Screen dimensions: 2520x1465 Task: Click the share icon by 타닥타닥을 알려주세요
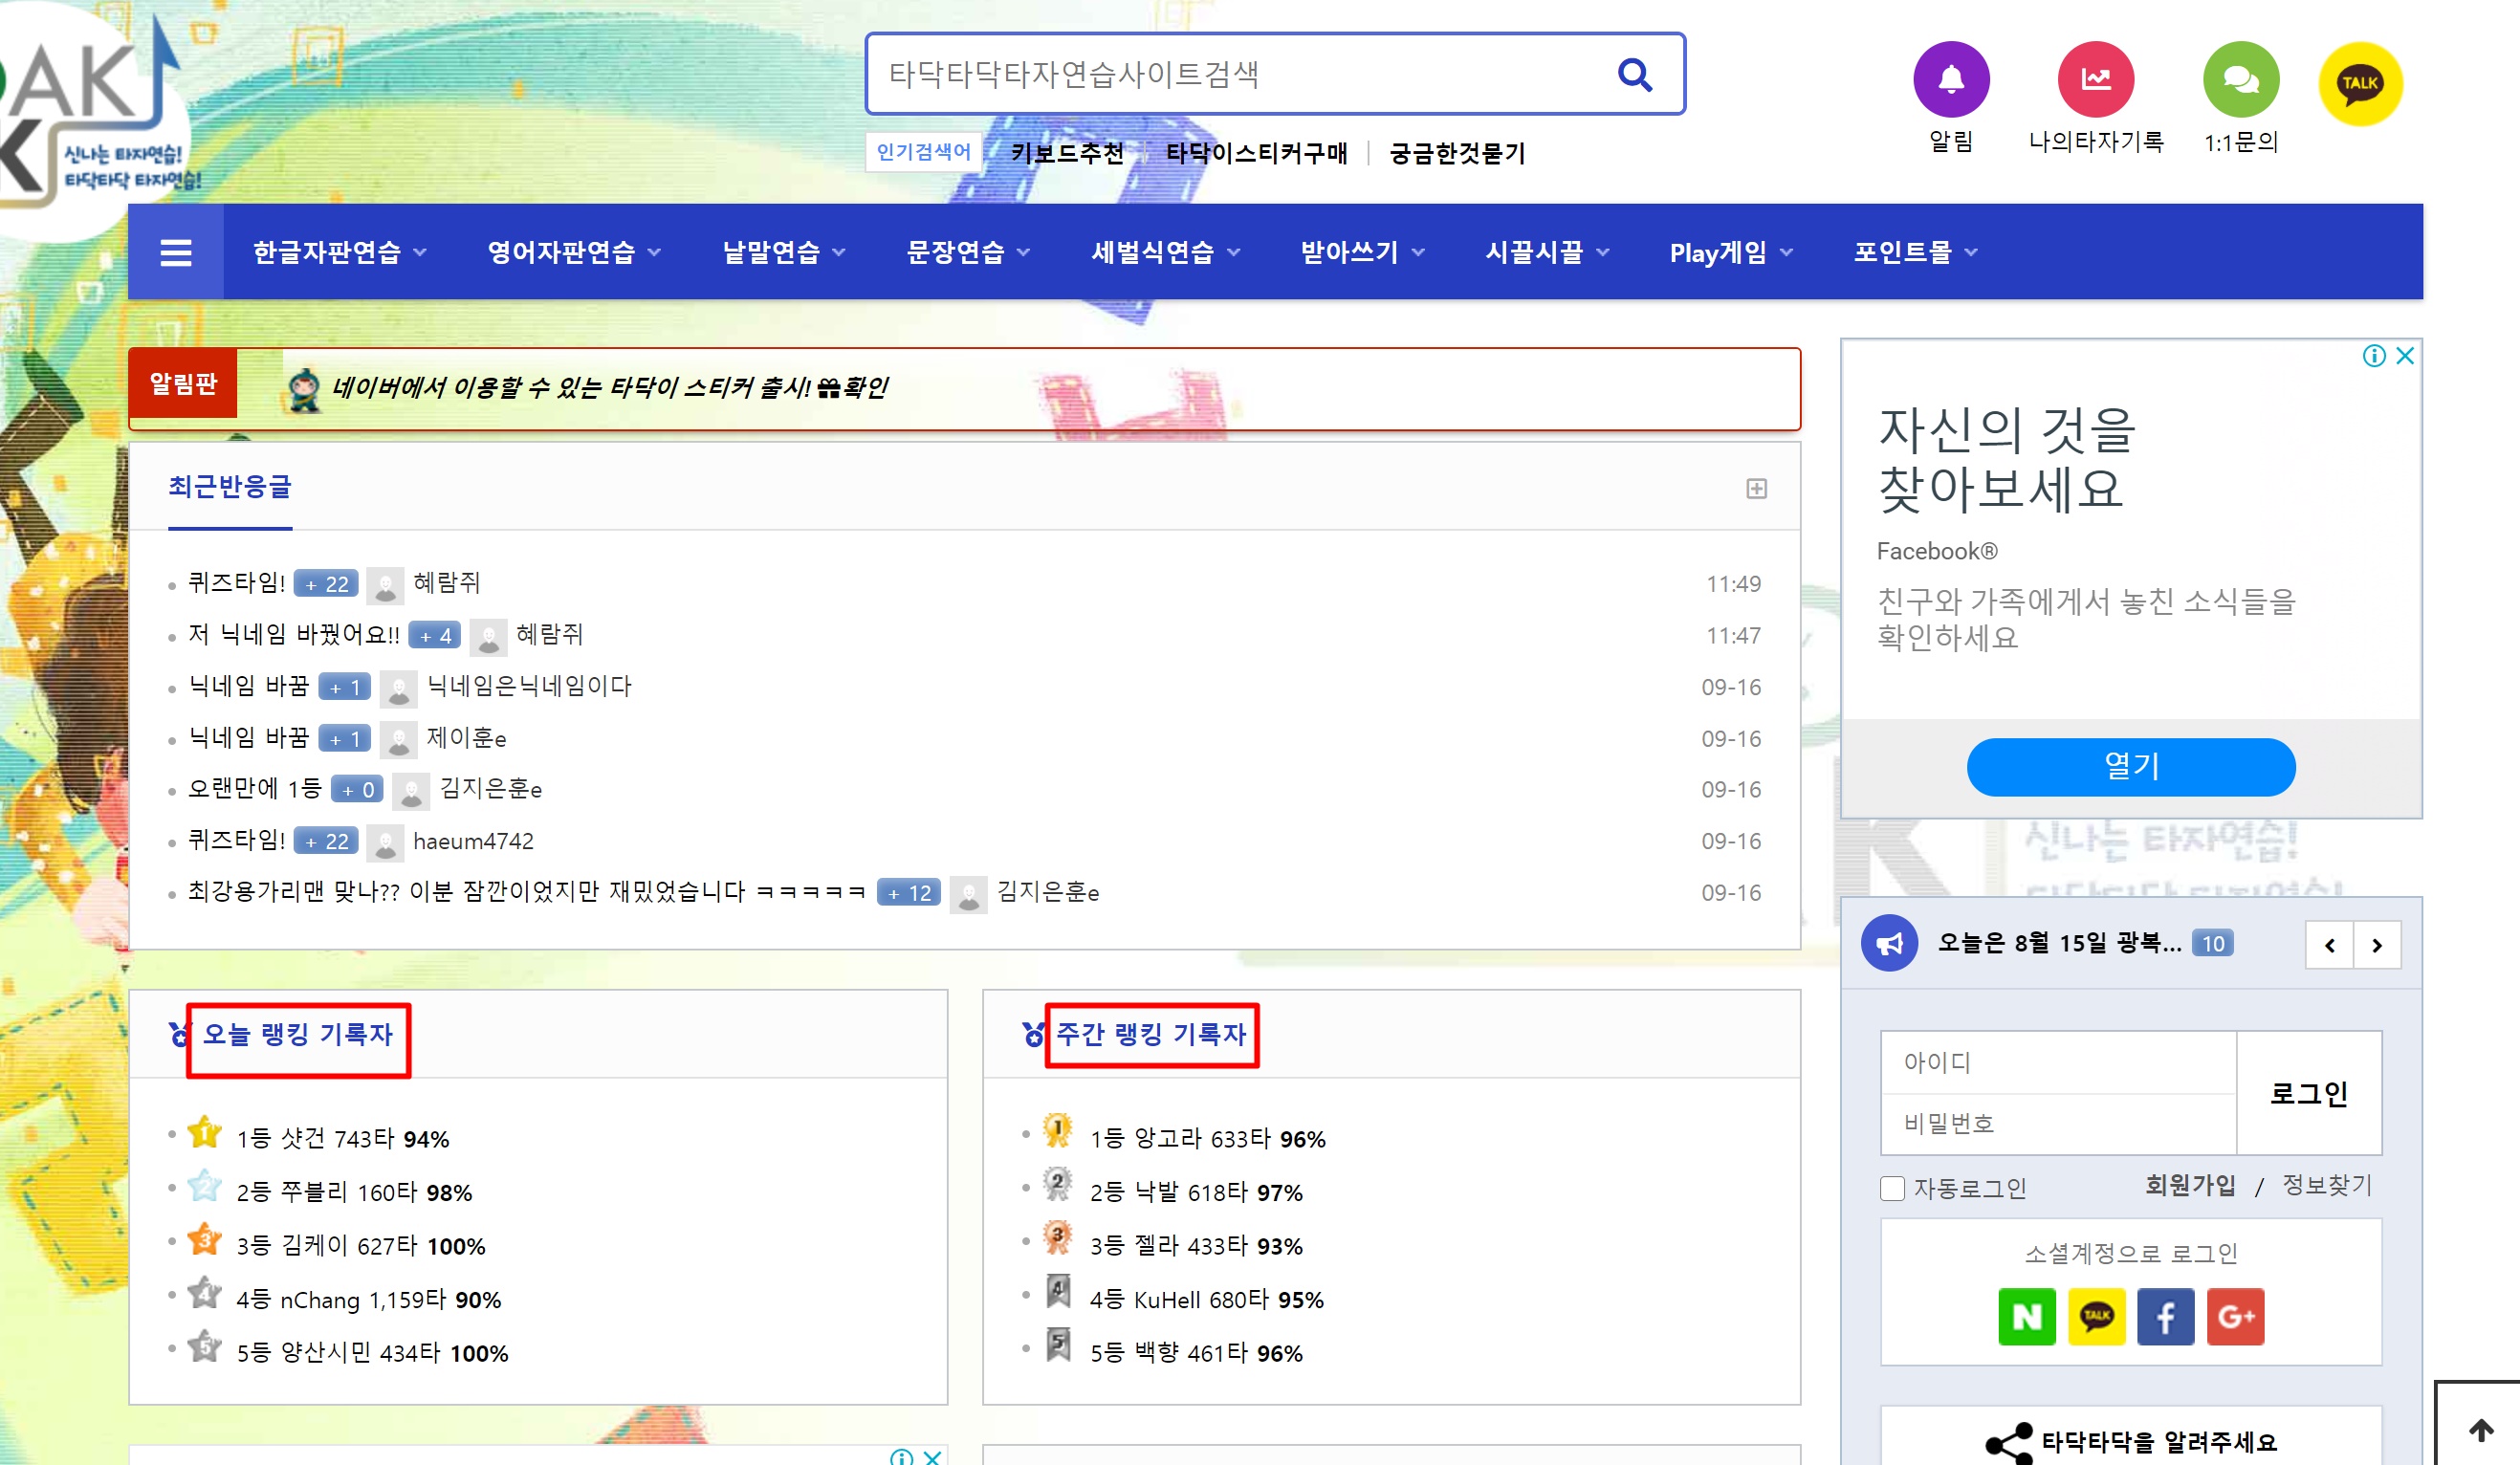tap(2008, 1443)
